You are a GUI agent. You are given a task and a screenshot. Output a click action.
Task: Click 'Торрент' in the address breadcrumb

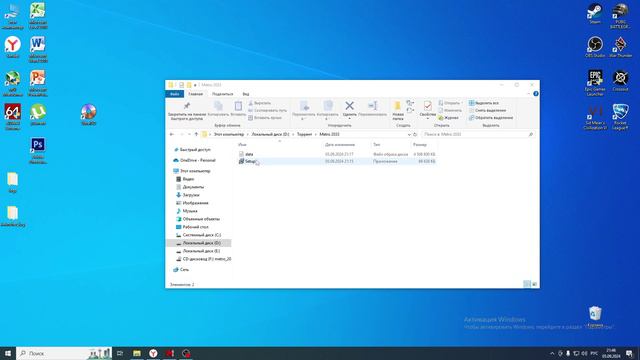[304, 134]
